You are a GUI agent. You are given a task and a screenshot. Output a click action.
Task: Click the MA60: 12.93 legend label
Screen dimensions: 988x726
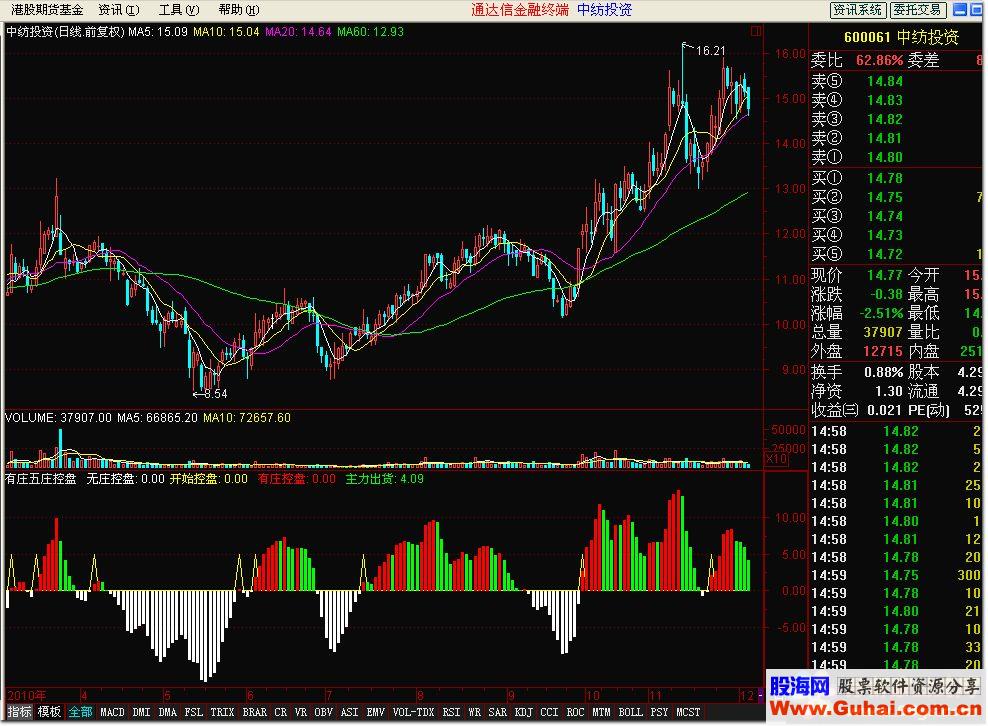coord(370,32)
